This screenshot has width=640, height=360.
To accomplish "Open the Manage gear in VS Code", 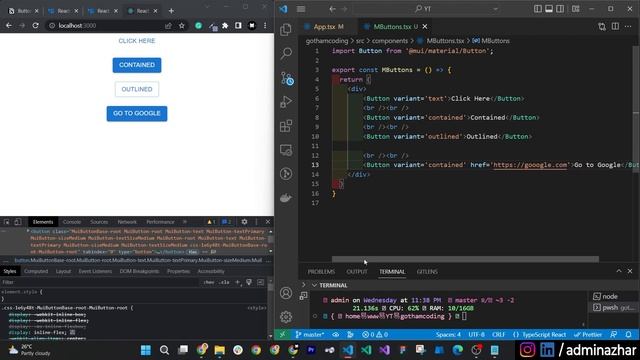I will point(286,317).
